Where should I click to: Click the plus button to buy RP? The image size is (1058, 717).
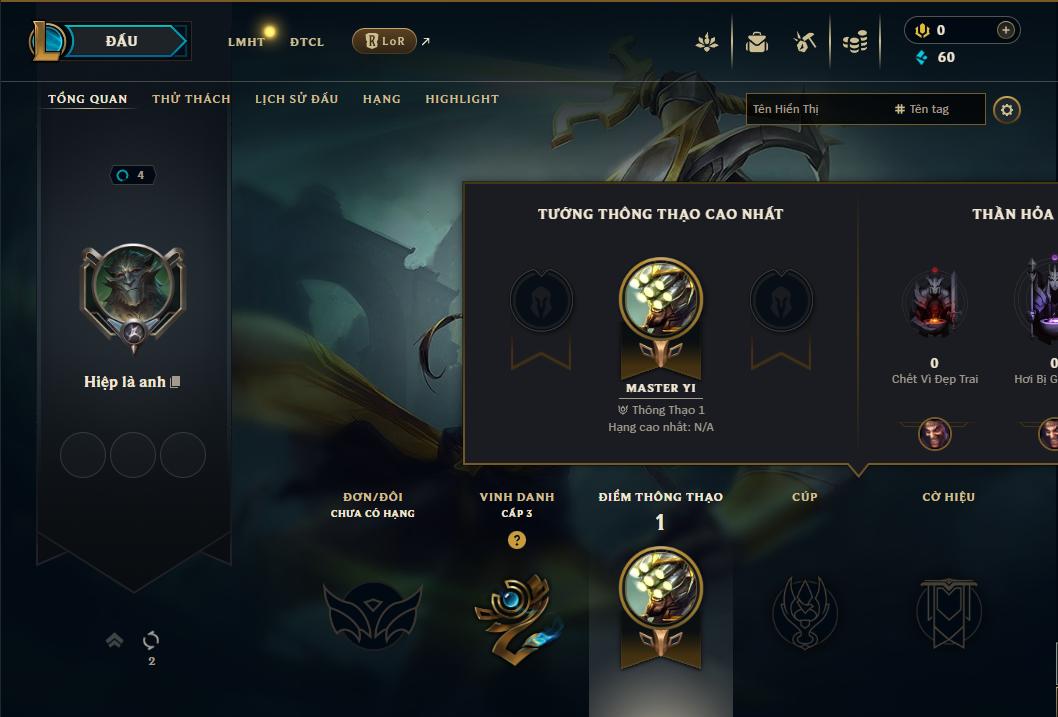pos(1005,30)
